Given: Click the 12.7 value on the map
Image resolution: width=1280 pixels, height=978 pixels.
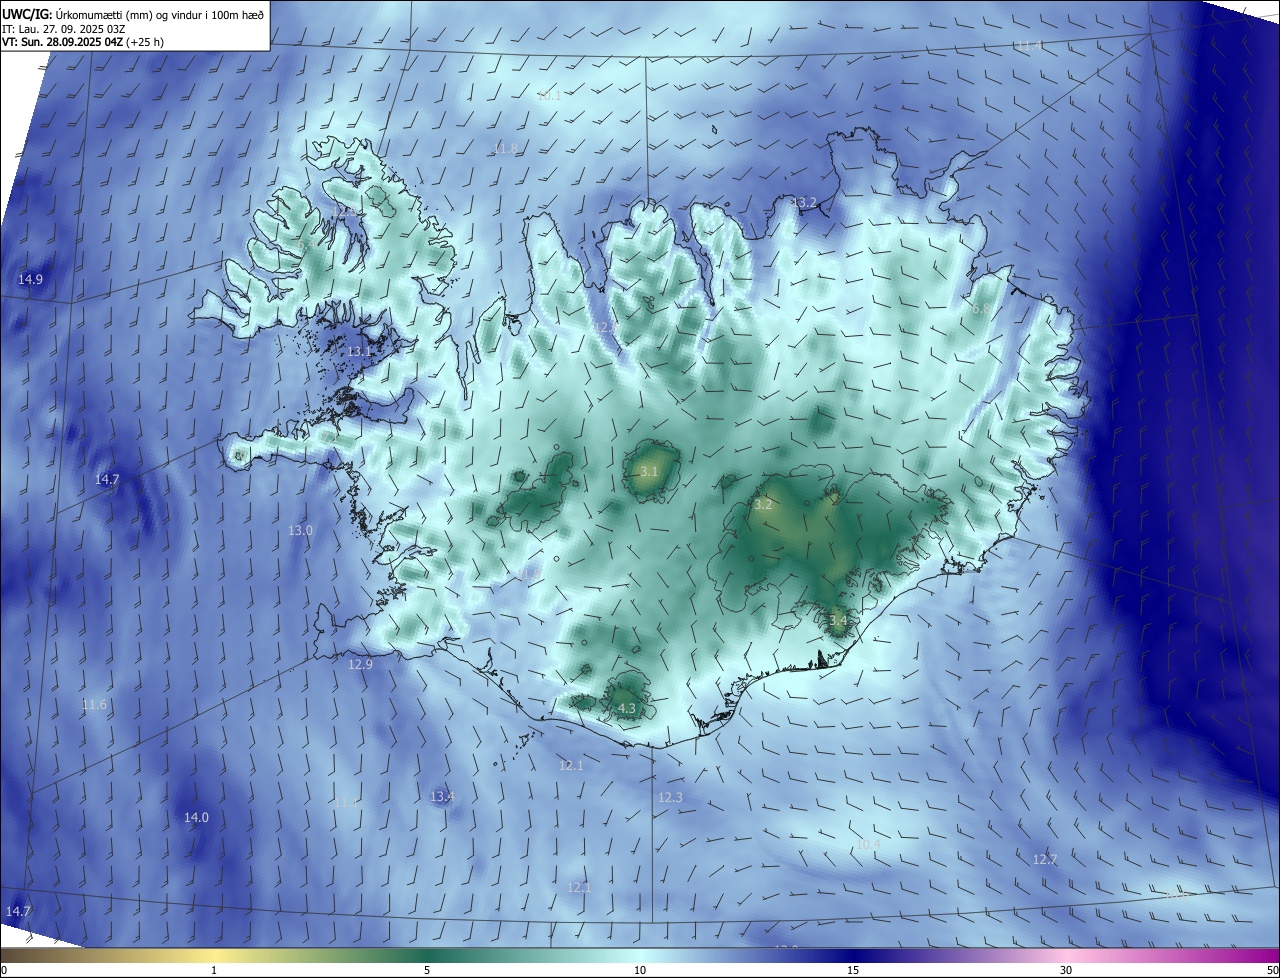Looking at the screenshot, I should pyautogui.click(x=1044, y=859).
